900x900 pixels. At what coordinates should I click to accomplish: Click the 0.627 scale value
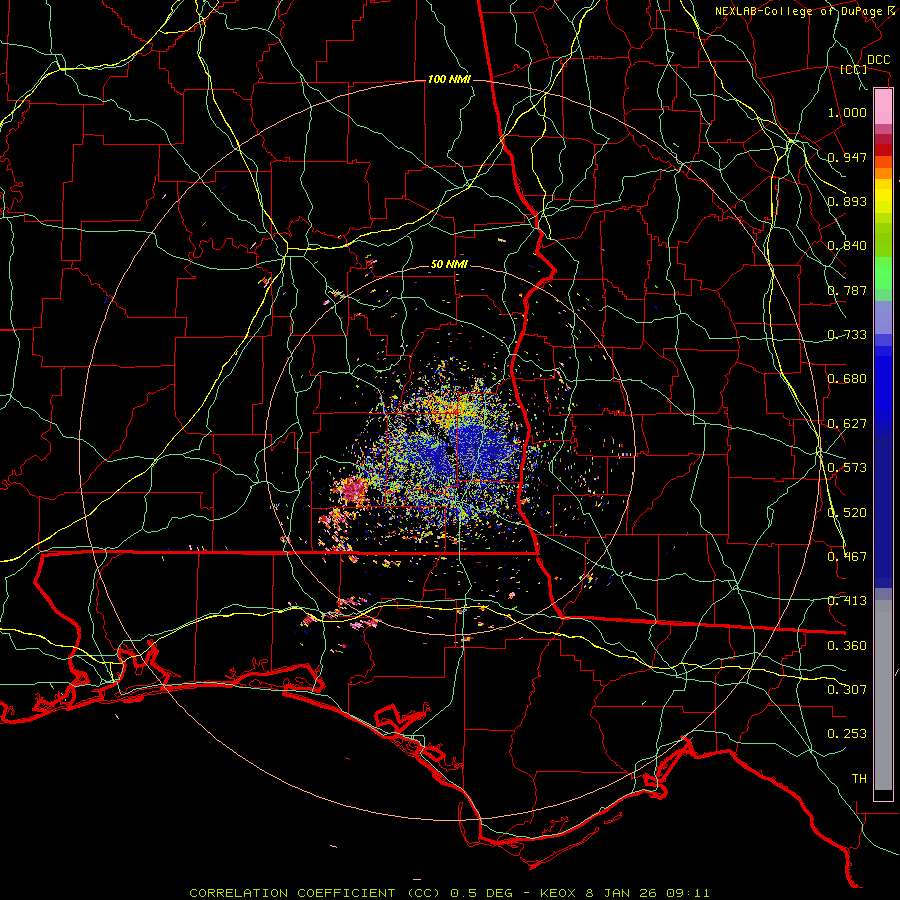tap(847, 424)
